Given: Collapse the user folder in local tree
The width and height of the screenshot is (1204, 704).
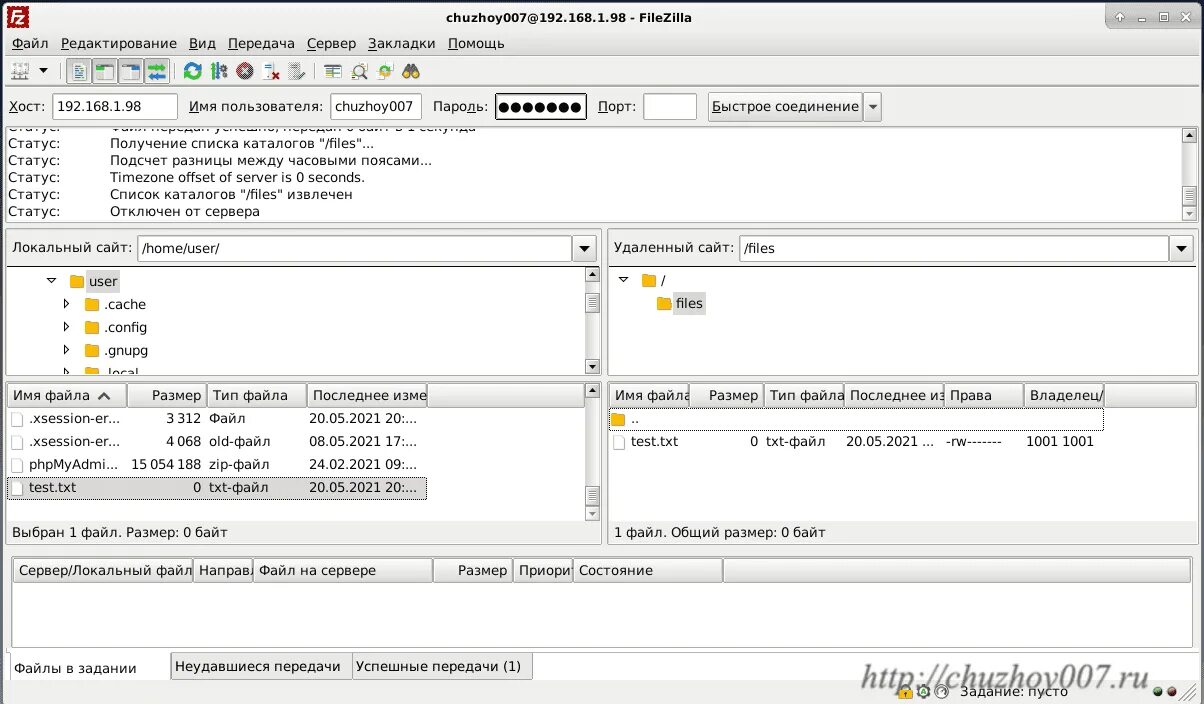Looking at the screenshot, I should tap(51, 281).
